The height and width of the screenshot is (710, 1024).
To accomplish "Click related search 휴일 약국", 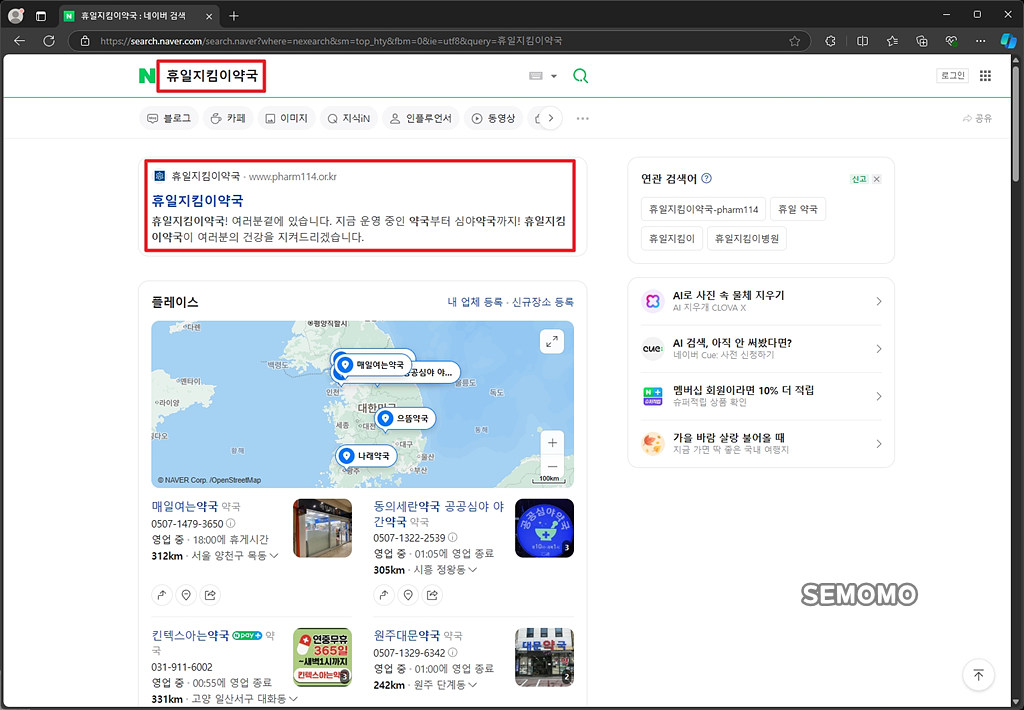I will pyautogui.click(x=797, y=210).
